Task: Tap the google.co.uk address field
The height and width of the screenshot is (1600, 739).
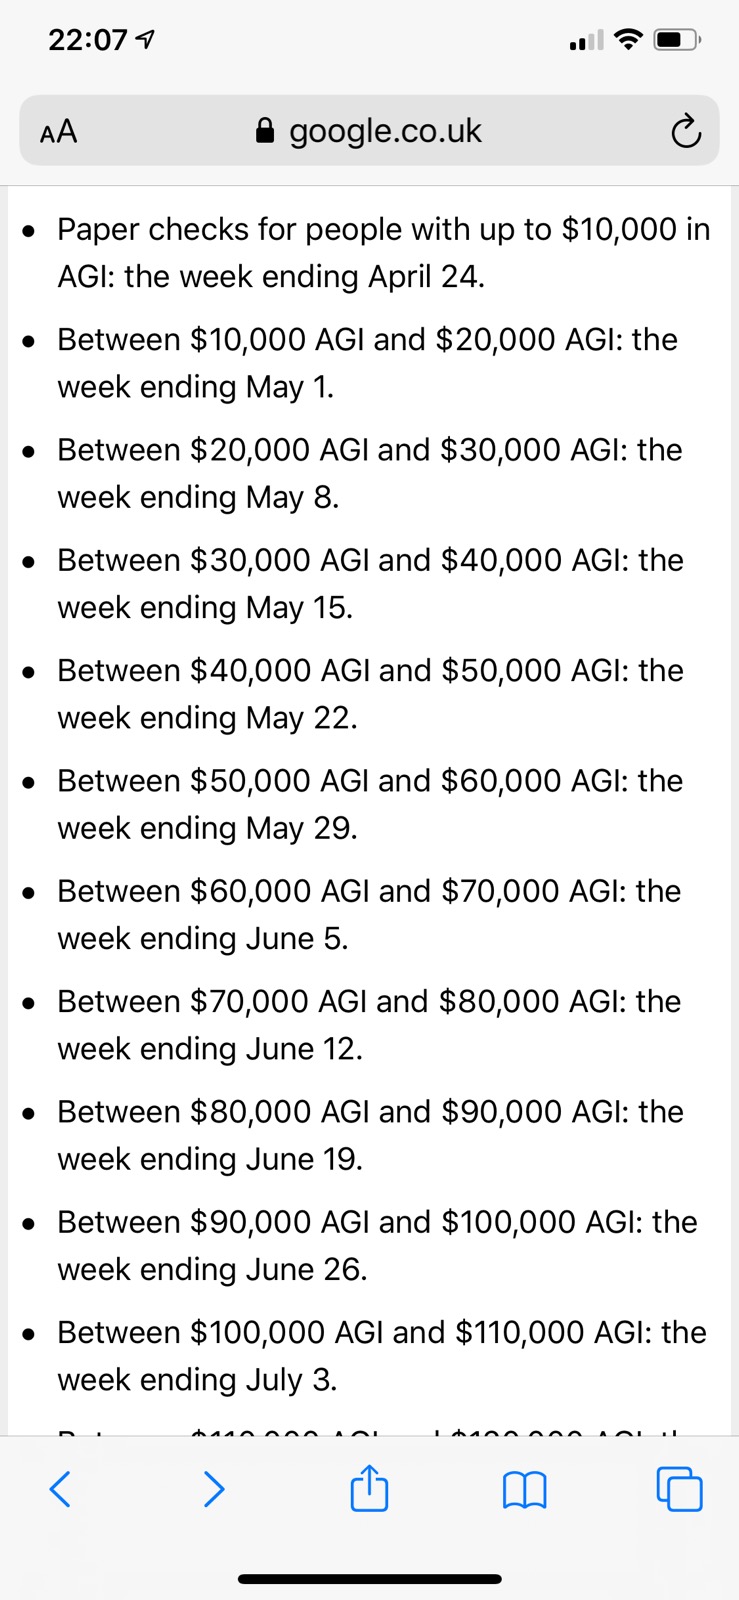Action: point(385,131)
